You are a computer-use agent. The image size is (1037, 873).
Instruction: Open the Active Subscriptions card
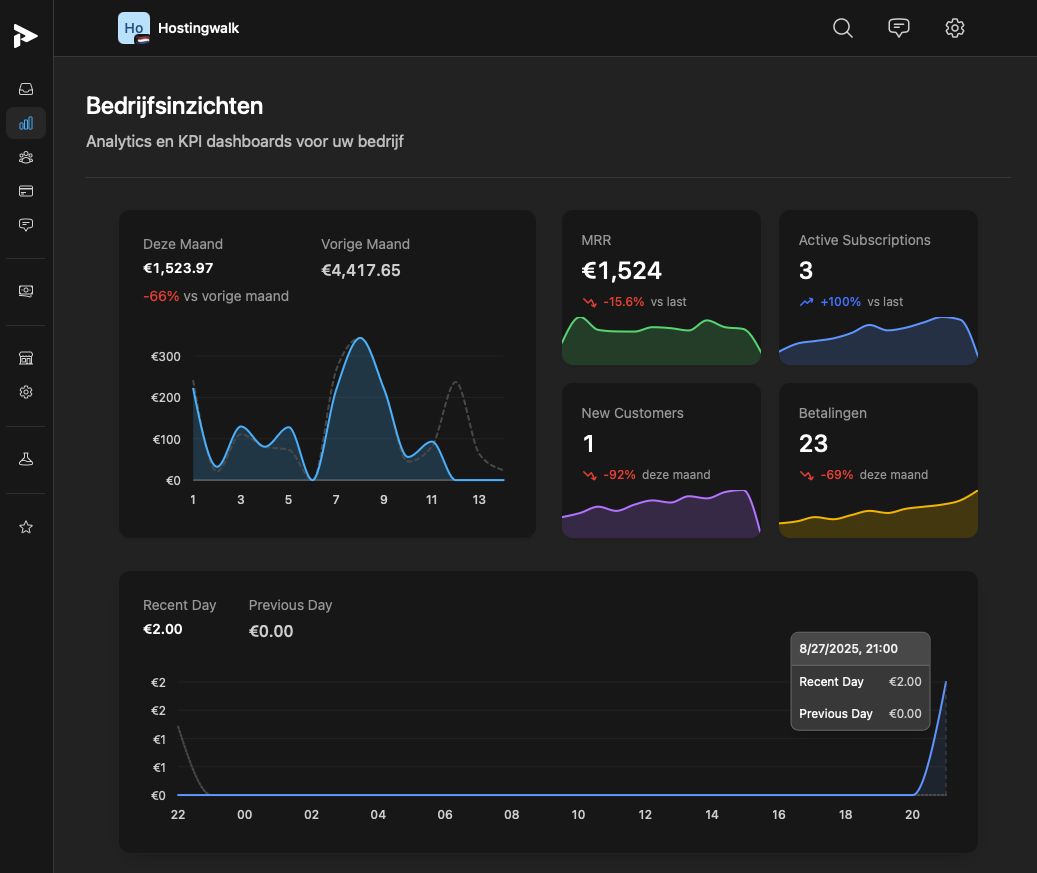(x=878, y=287)
